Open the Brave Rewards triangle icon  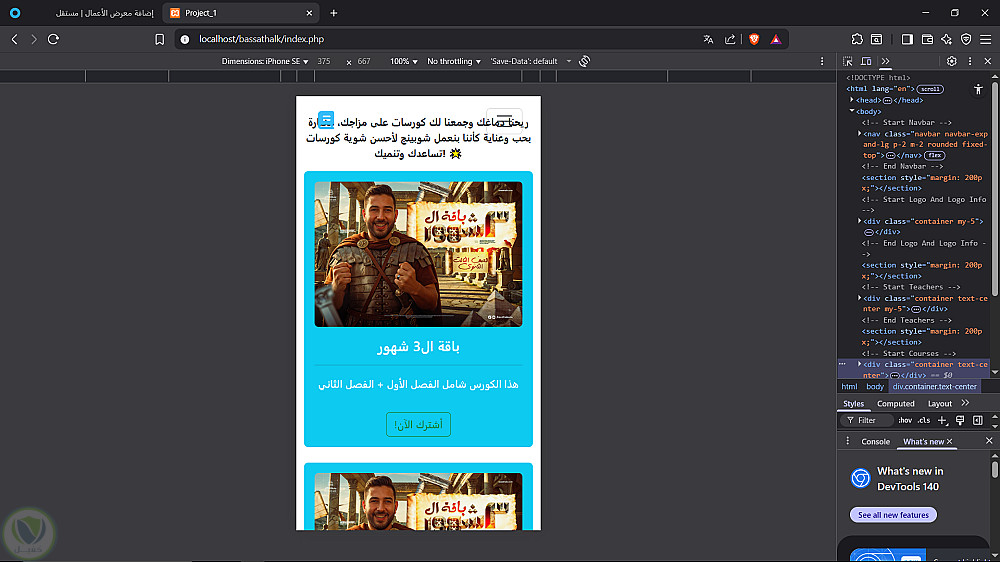776,39
